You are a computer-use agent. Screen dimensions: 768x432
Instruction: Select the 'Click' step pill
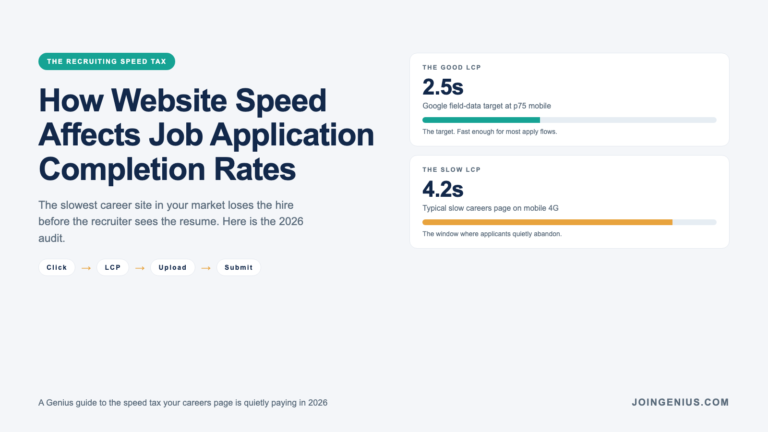(x=56, y=267)
